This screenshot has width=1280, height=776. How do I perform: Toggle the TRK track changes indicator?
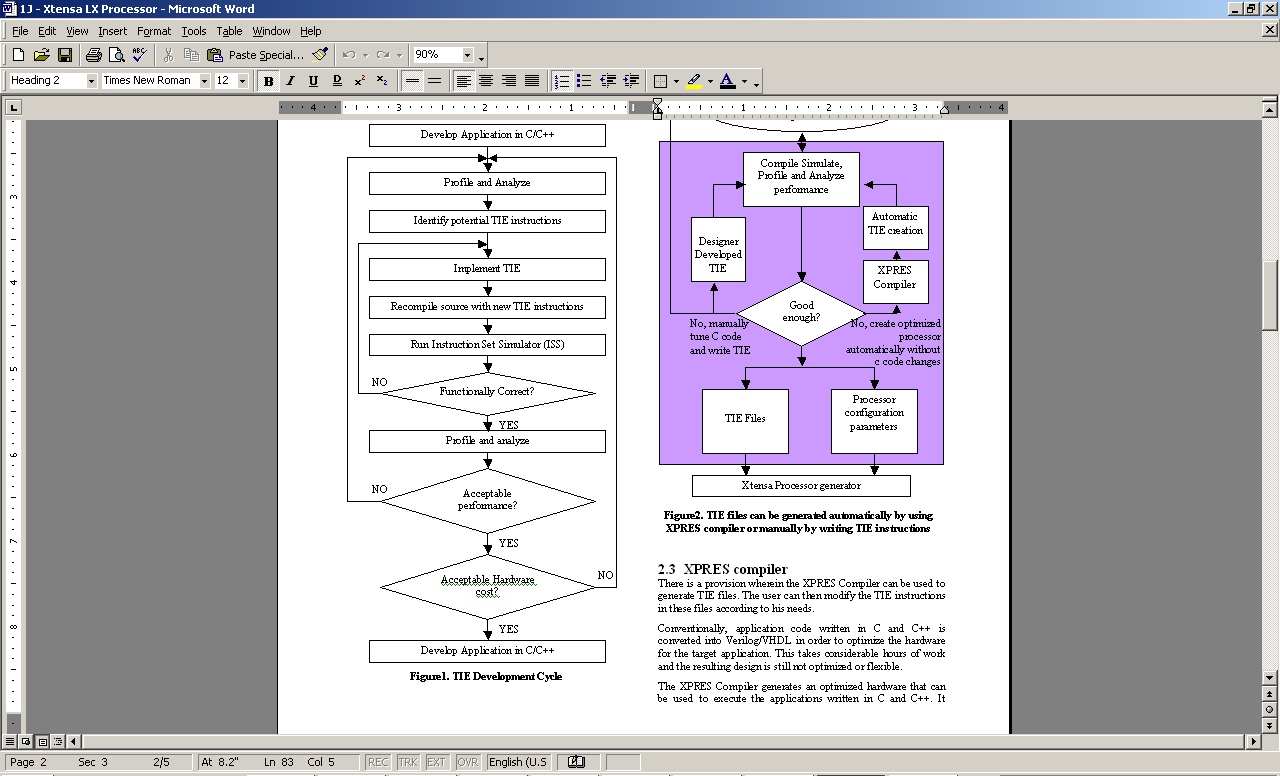pos(408,762)
